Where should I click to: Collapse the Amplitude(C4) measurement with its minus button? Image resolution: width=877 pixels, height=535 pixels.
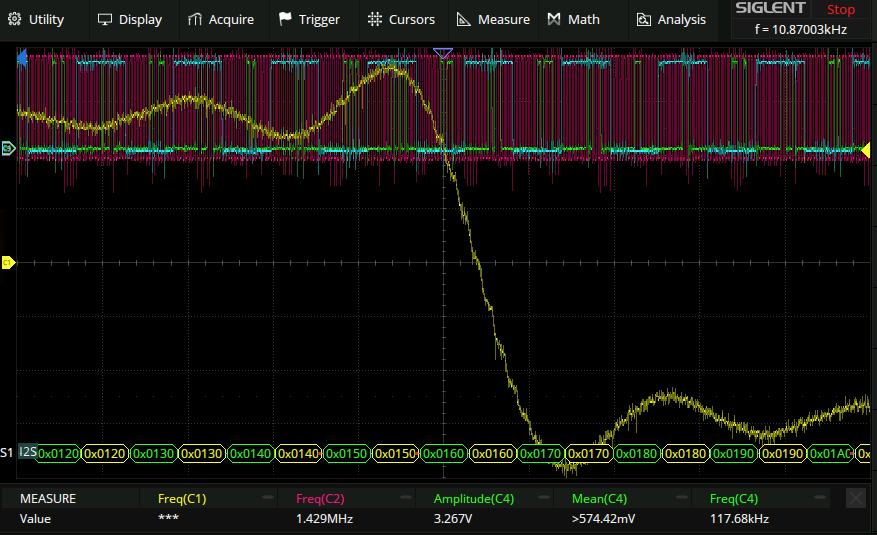pos(544,498)
